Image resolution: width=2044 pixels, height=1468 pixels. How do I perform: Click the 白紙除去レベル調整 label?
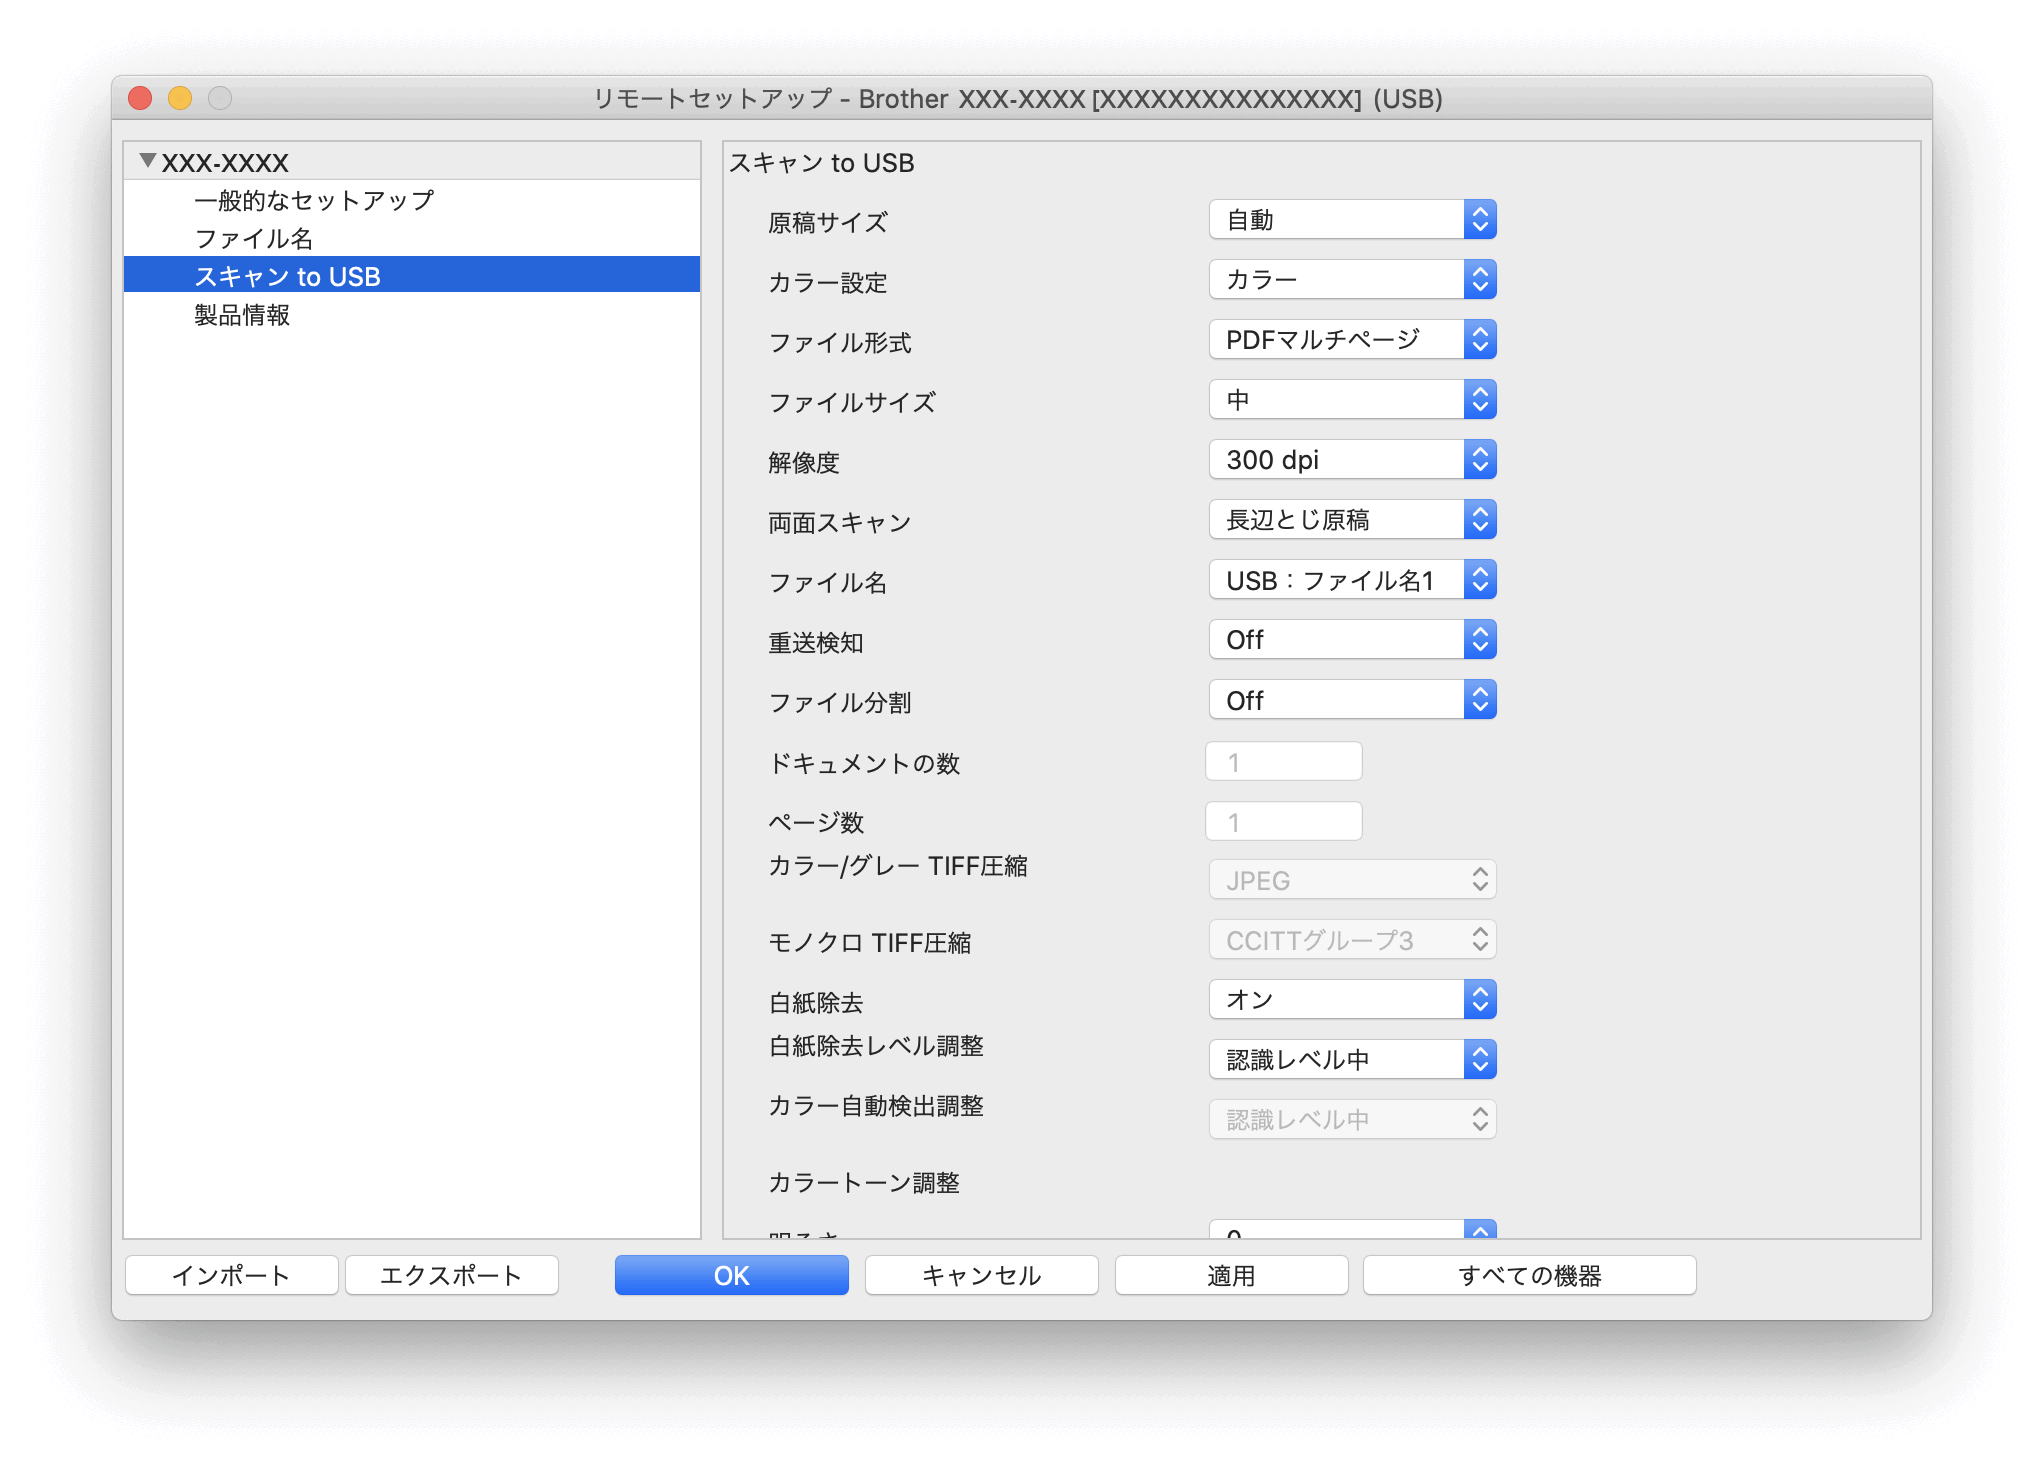(x=875, y=1046)
